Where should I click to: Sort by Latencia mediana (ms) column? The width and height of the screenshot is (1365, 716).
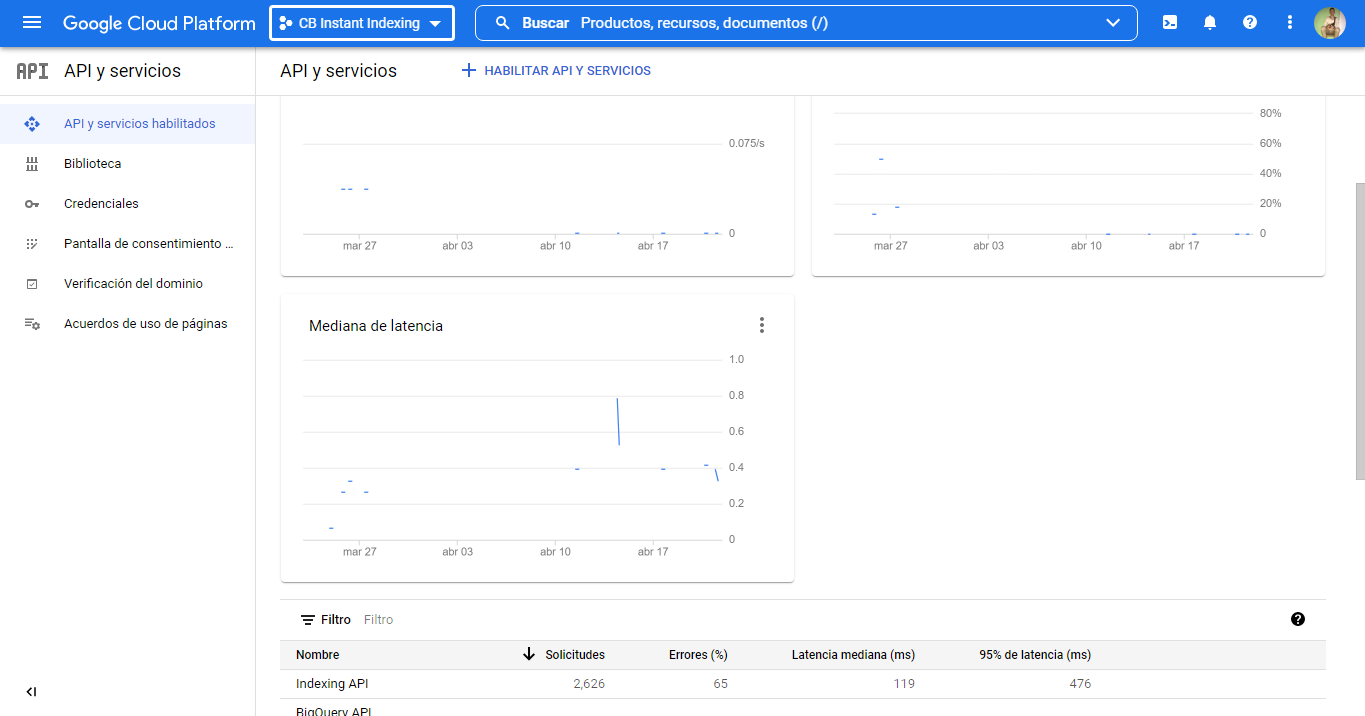pyautogui.click(x=853, y=655)
